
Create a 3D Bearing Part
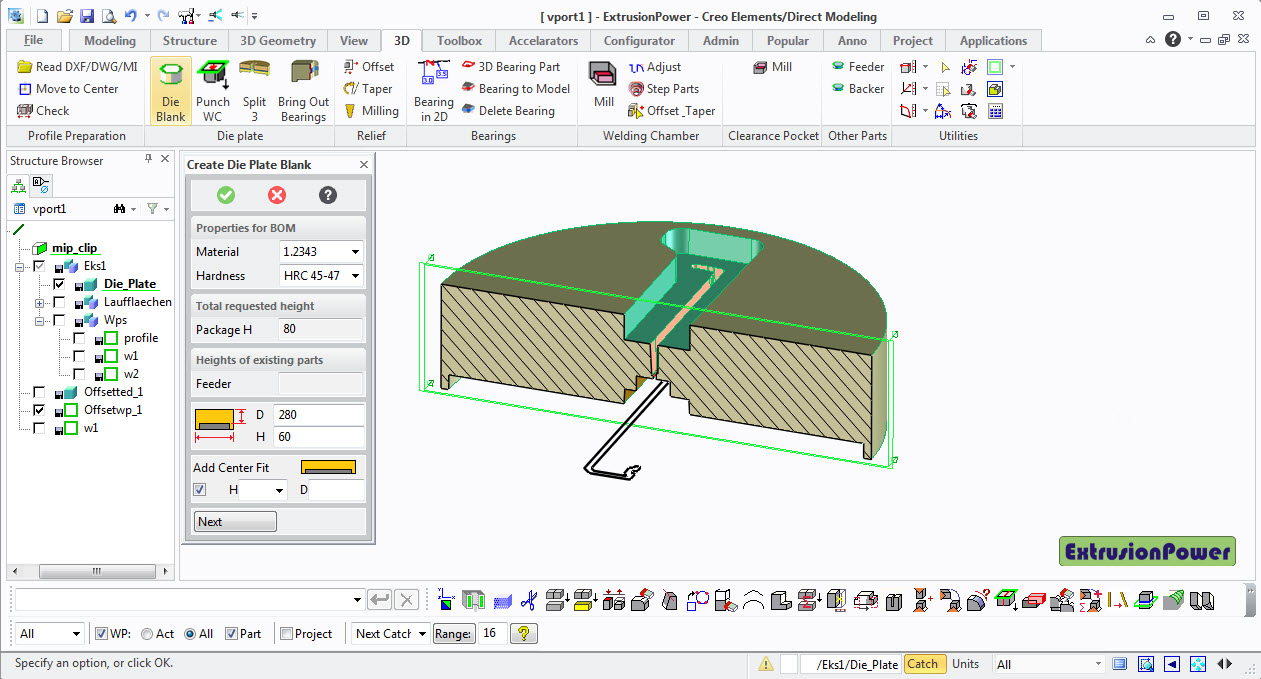511,67
